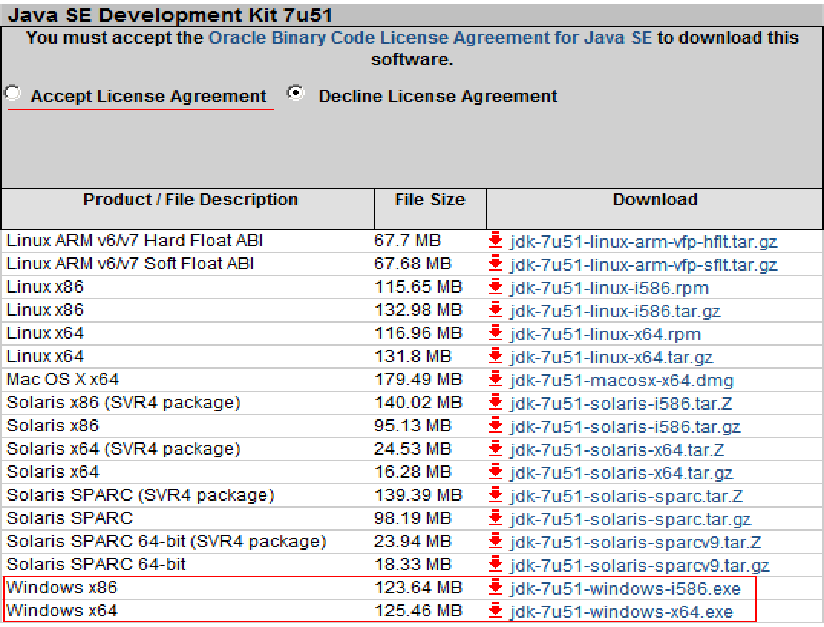Click download arrow for jdk-7u51-solaris-sparc.tar.gz
Image resolution: width=824 pixels, height=627 pixels.
(495, 518)
